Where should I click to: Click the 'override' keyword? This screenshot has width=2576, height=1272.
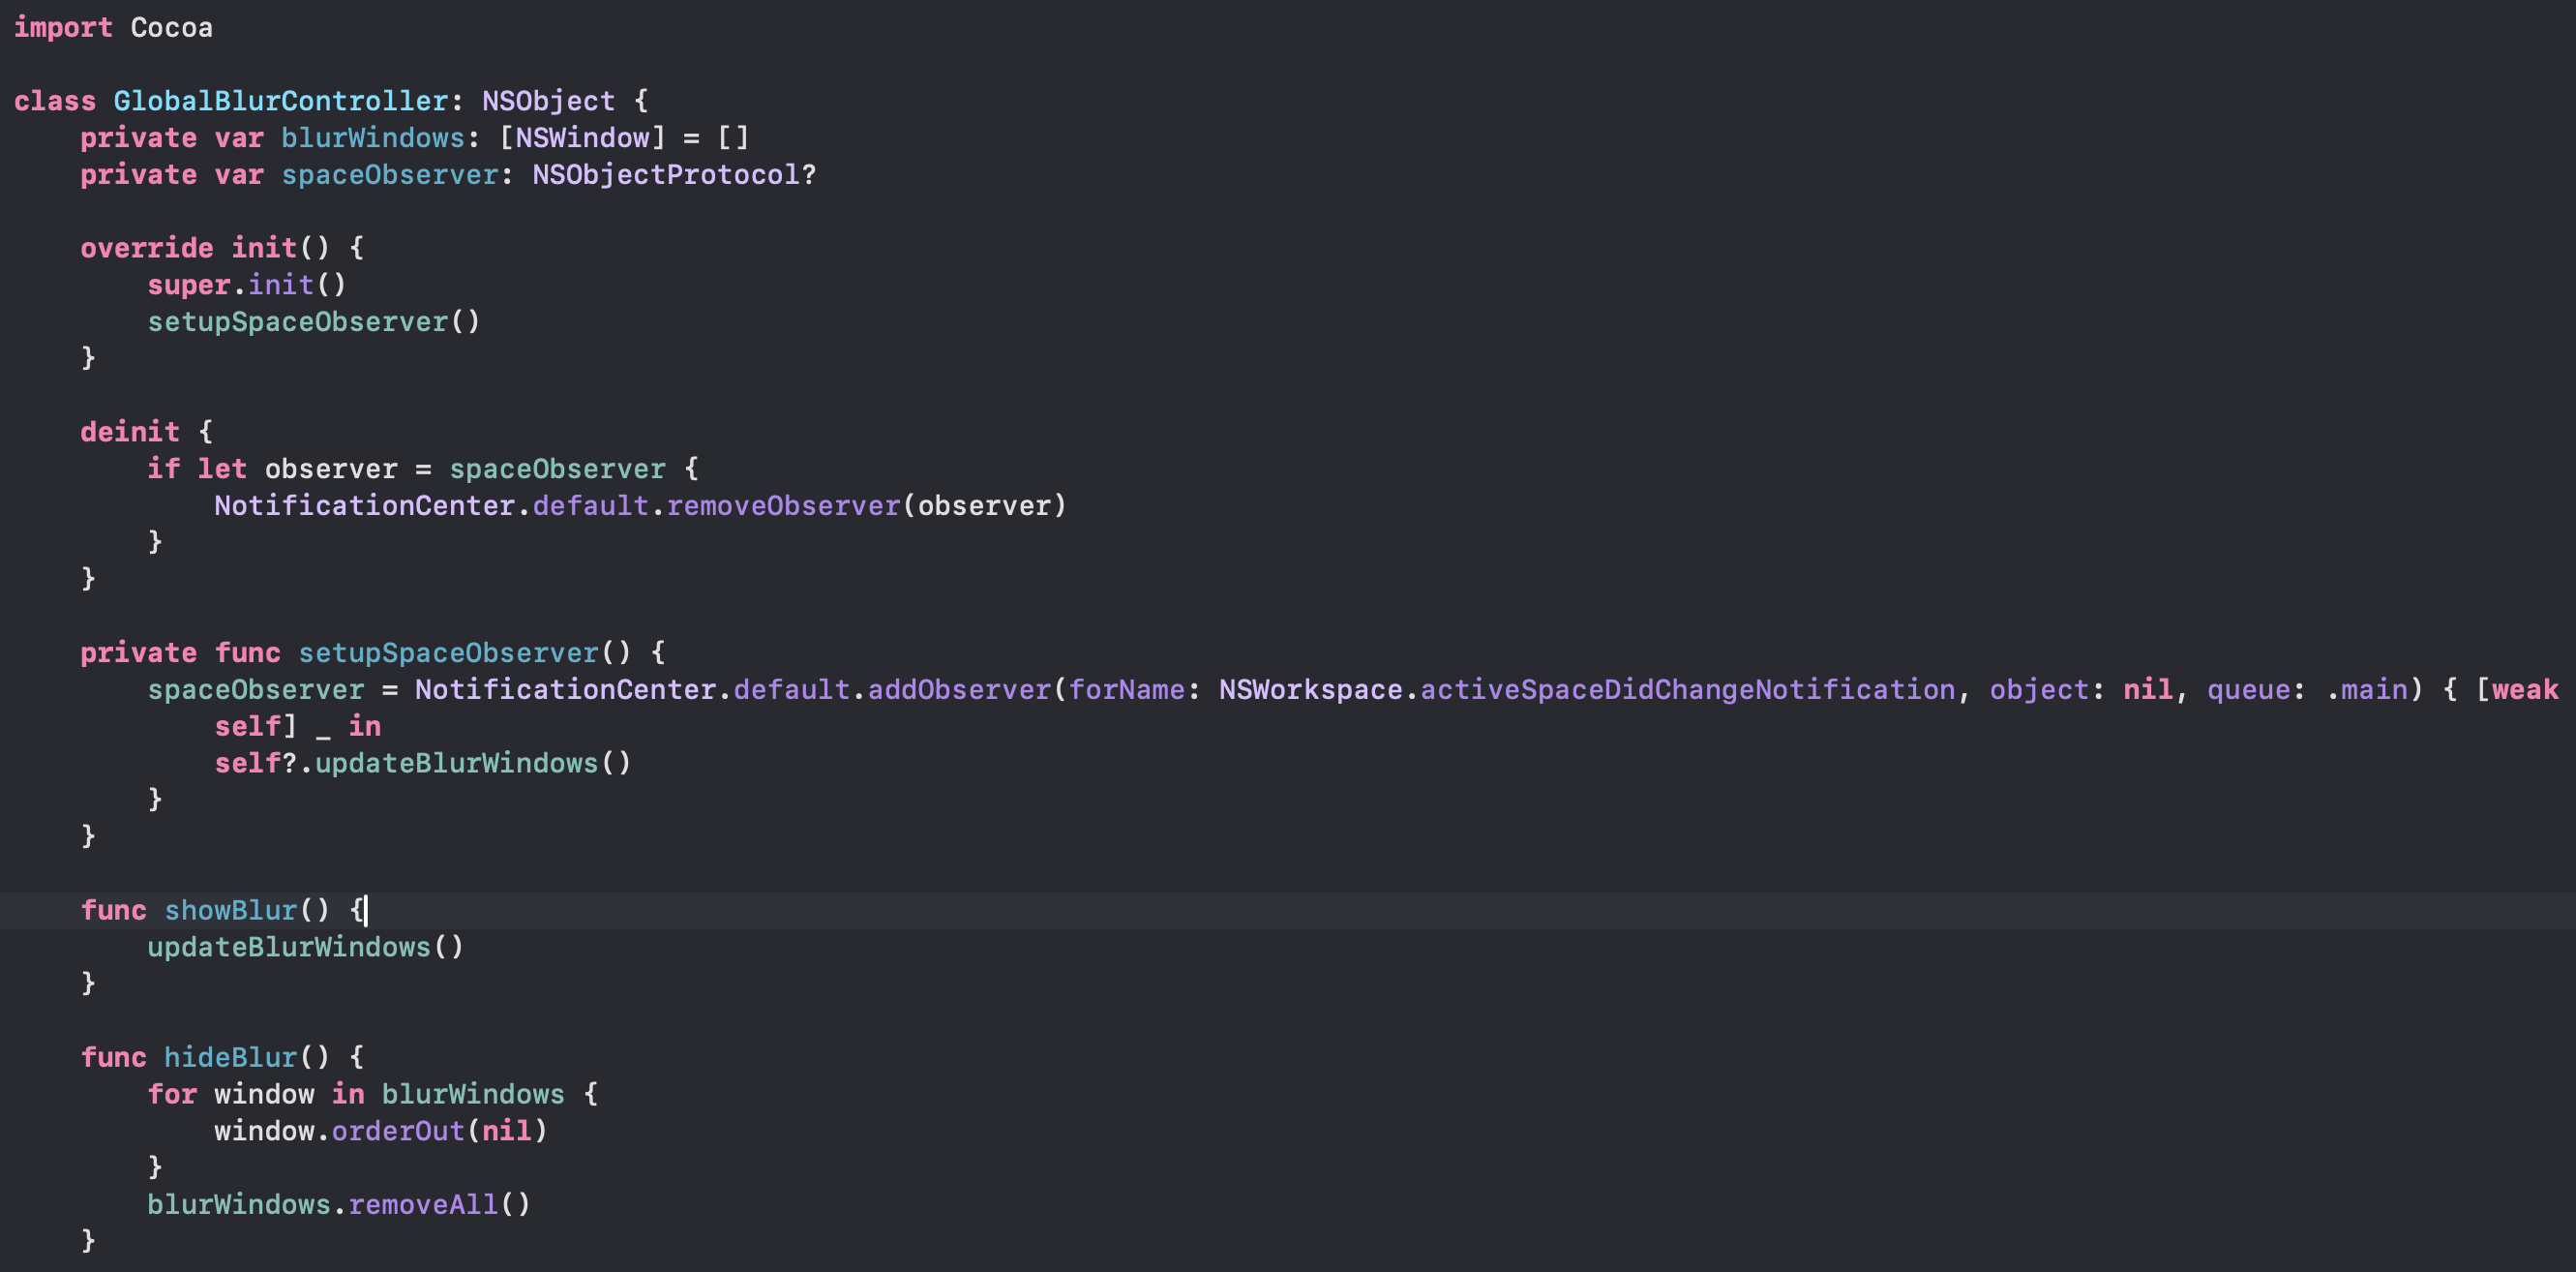click(147, 248)
